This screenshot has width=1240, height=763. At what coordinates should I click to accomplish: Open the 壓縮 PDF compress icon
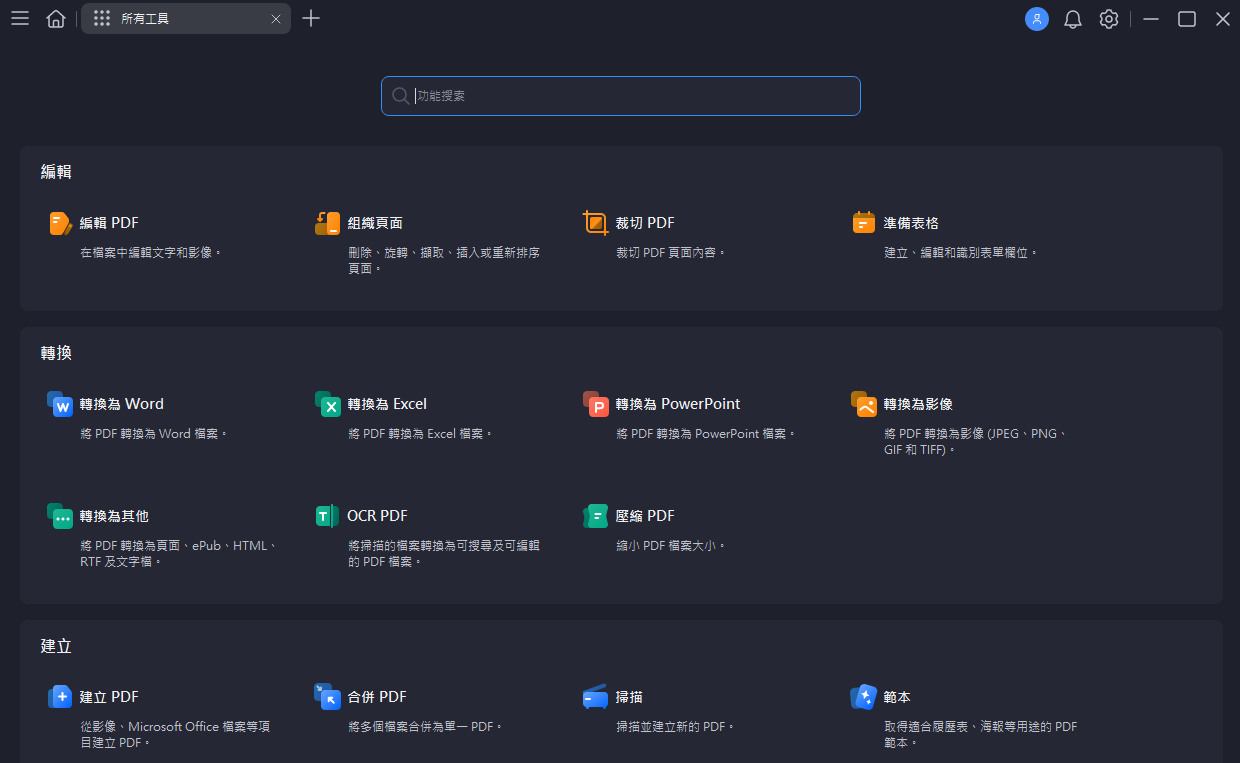pyautogui.click(x=596, y=516)
